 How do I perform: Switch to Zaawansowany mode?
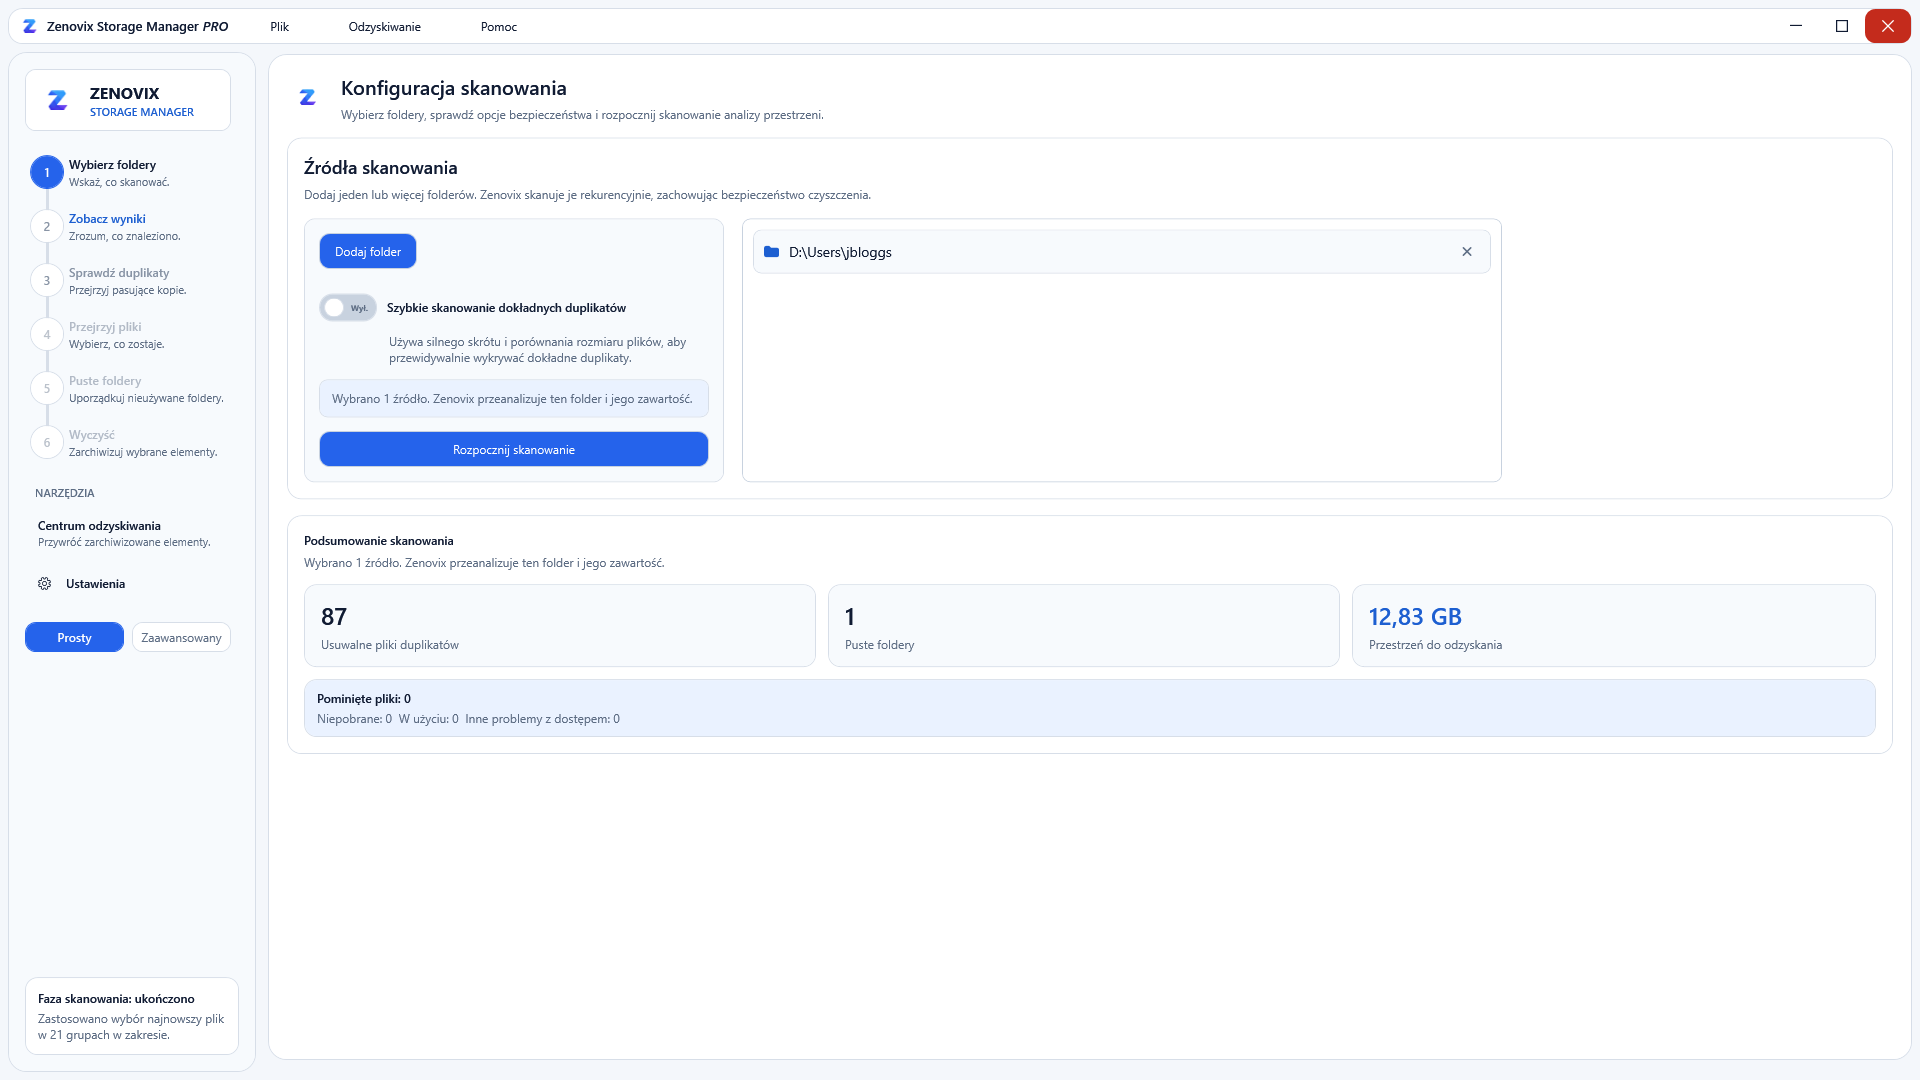(x=181, y=638)
